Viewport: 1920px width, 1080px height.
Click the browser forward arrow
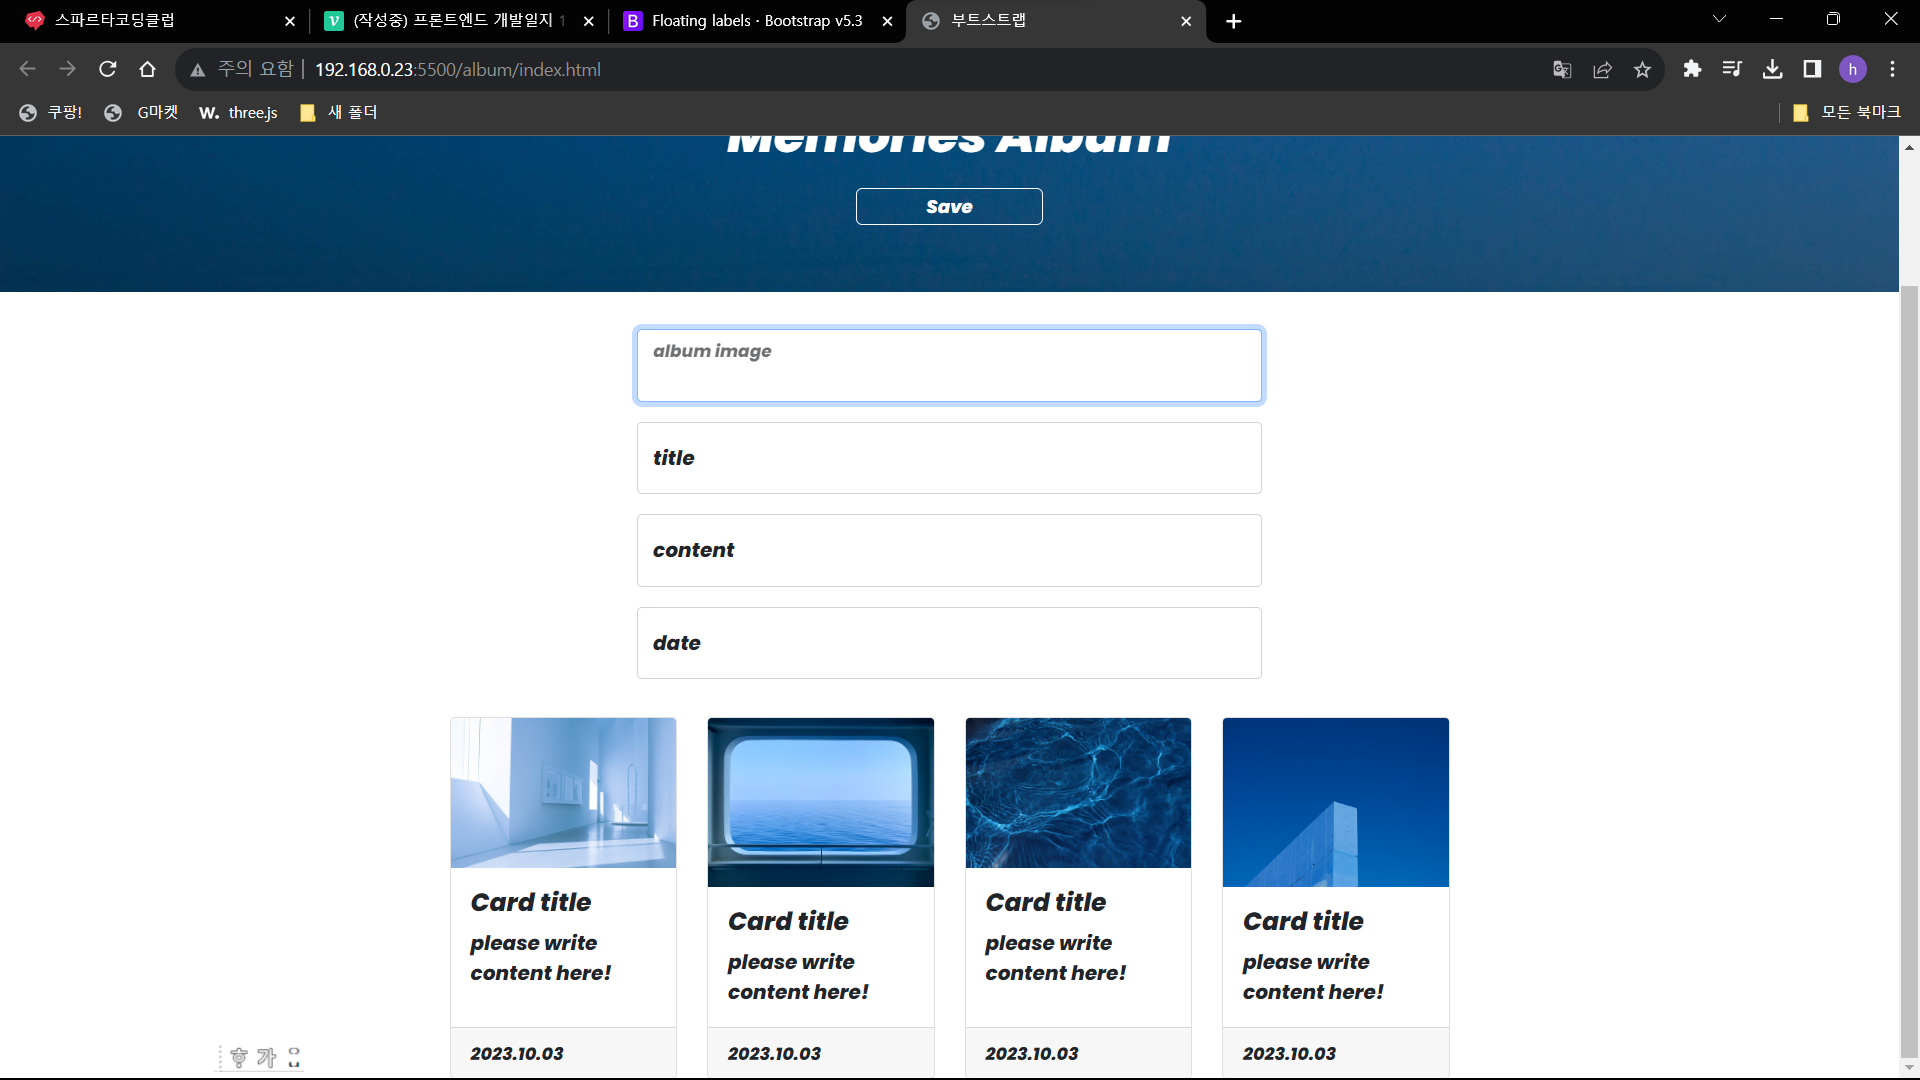click(67, 69)
